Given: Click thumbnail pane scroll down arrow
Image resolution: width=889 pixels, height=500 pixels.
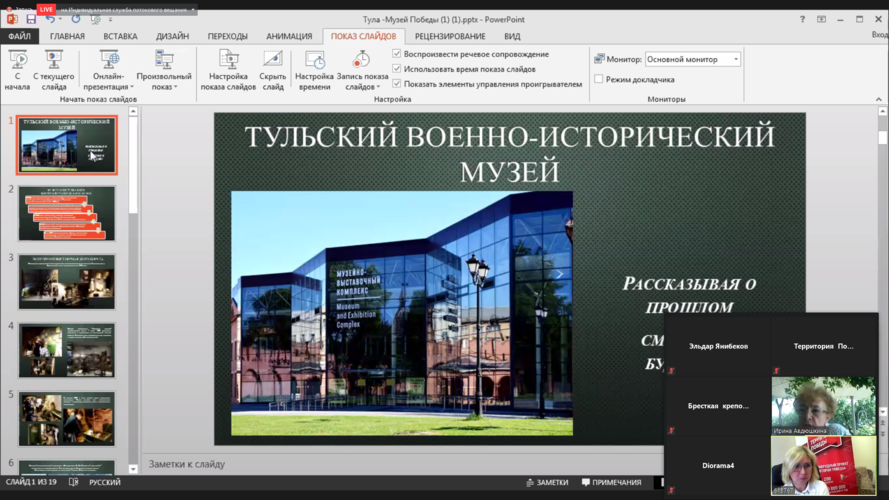Looking at the screenshot, I should 133,469.
